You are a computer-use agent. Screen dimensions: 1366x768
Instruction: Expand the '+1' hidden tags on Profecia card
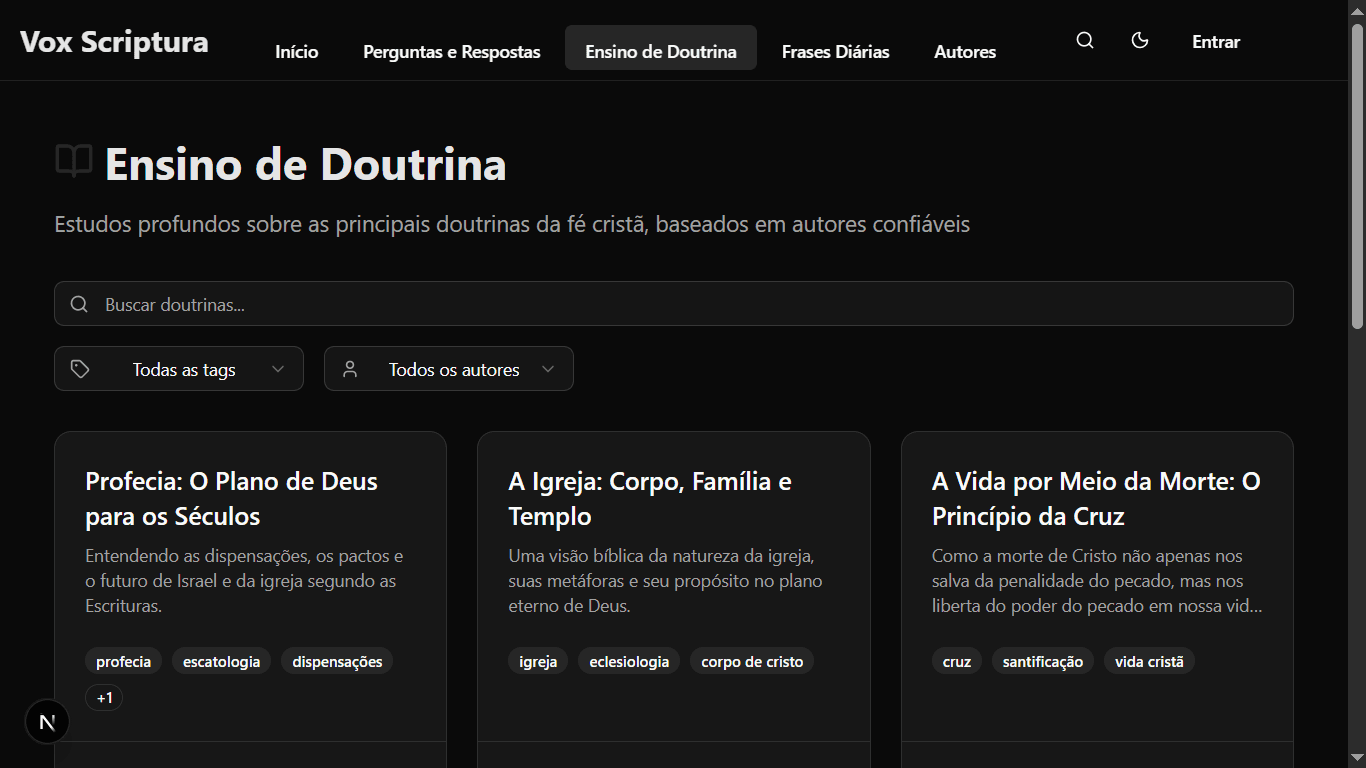point(104,697)
